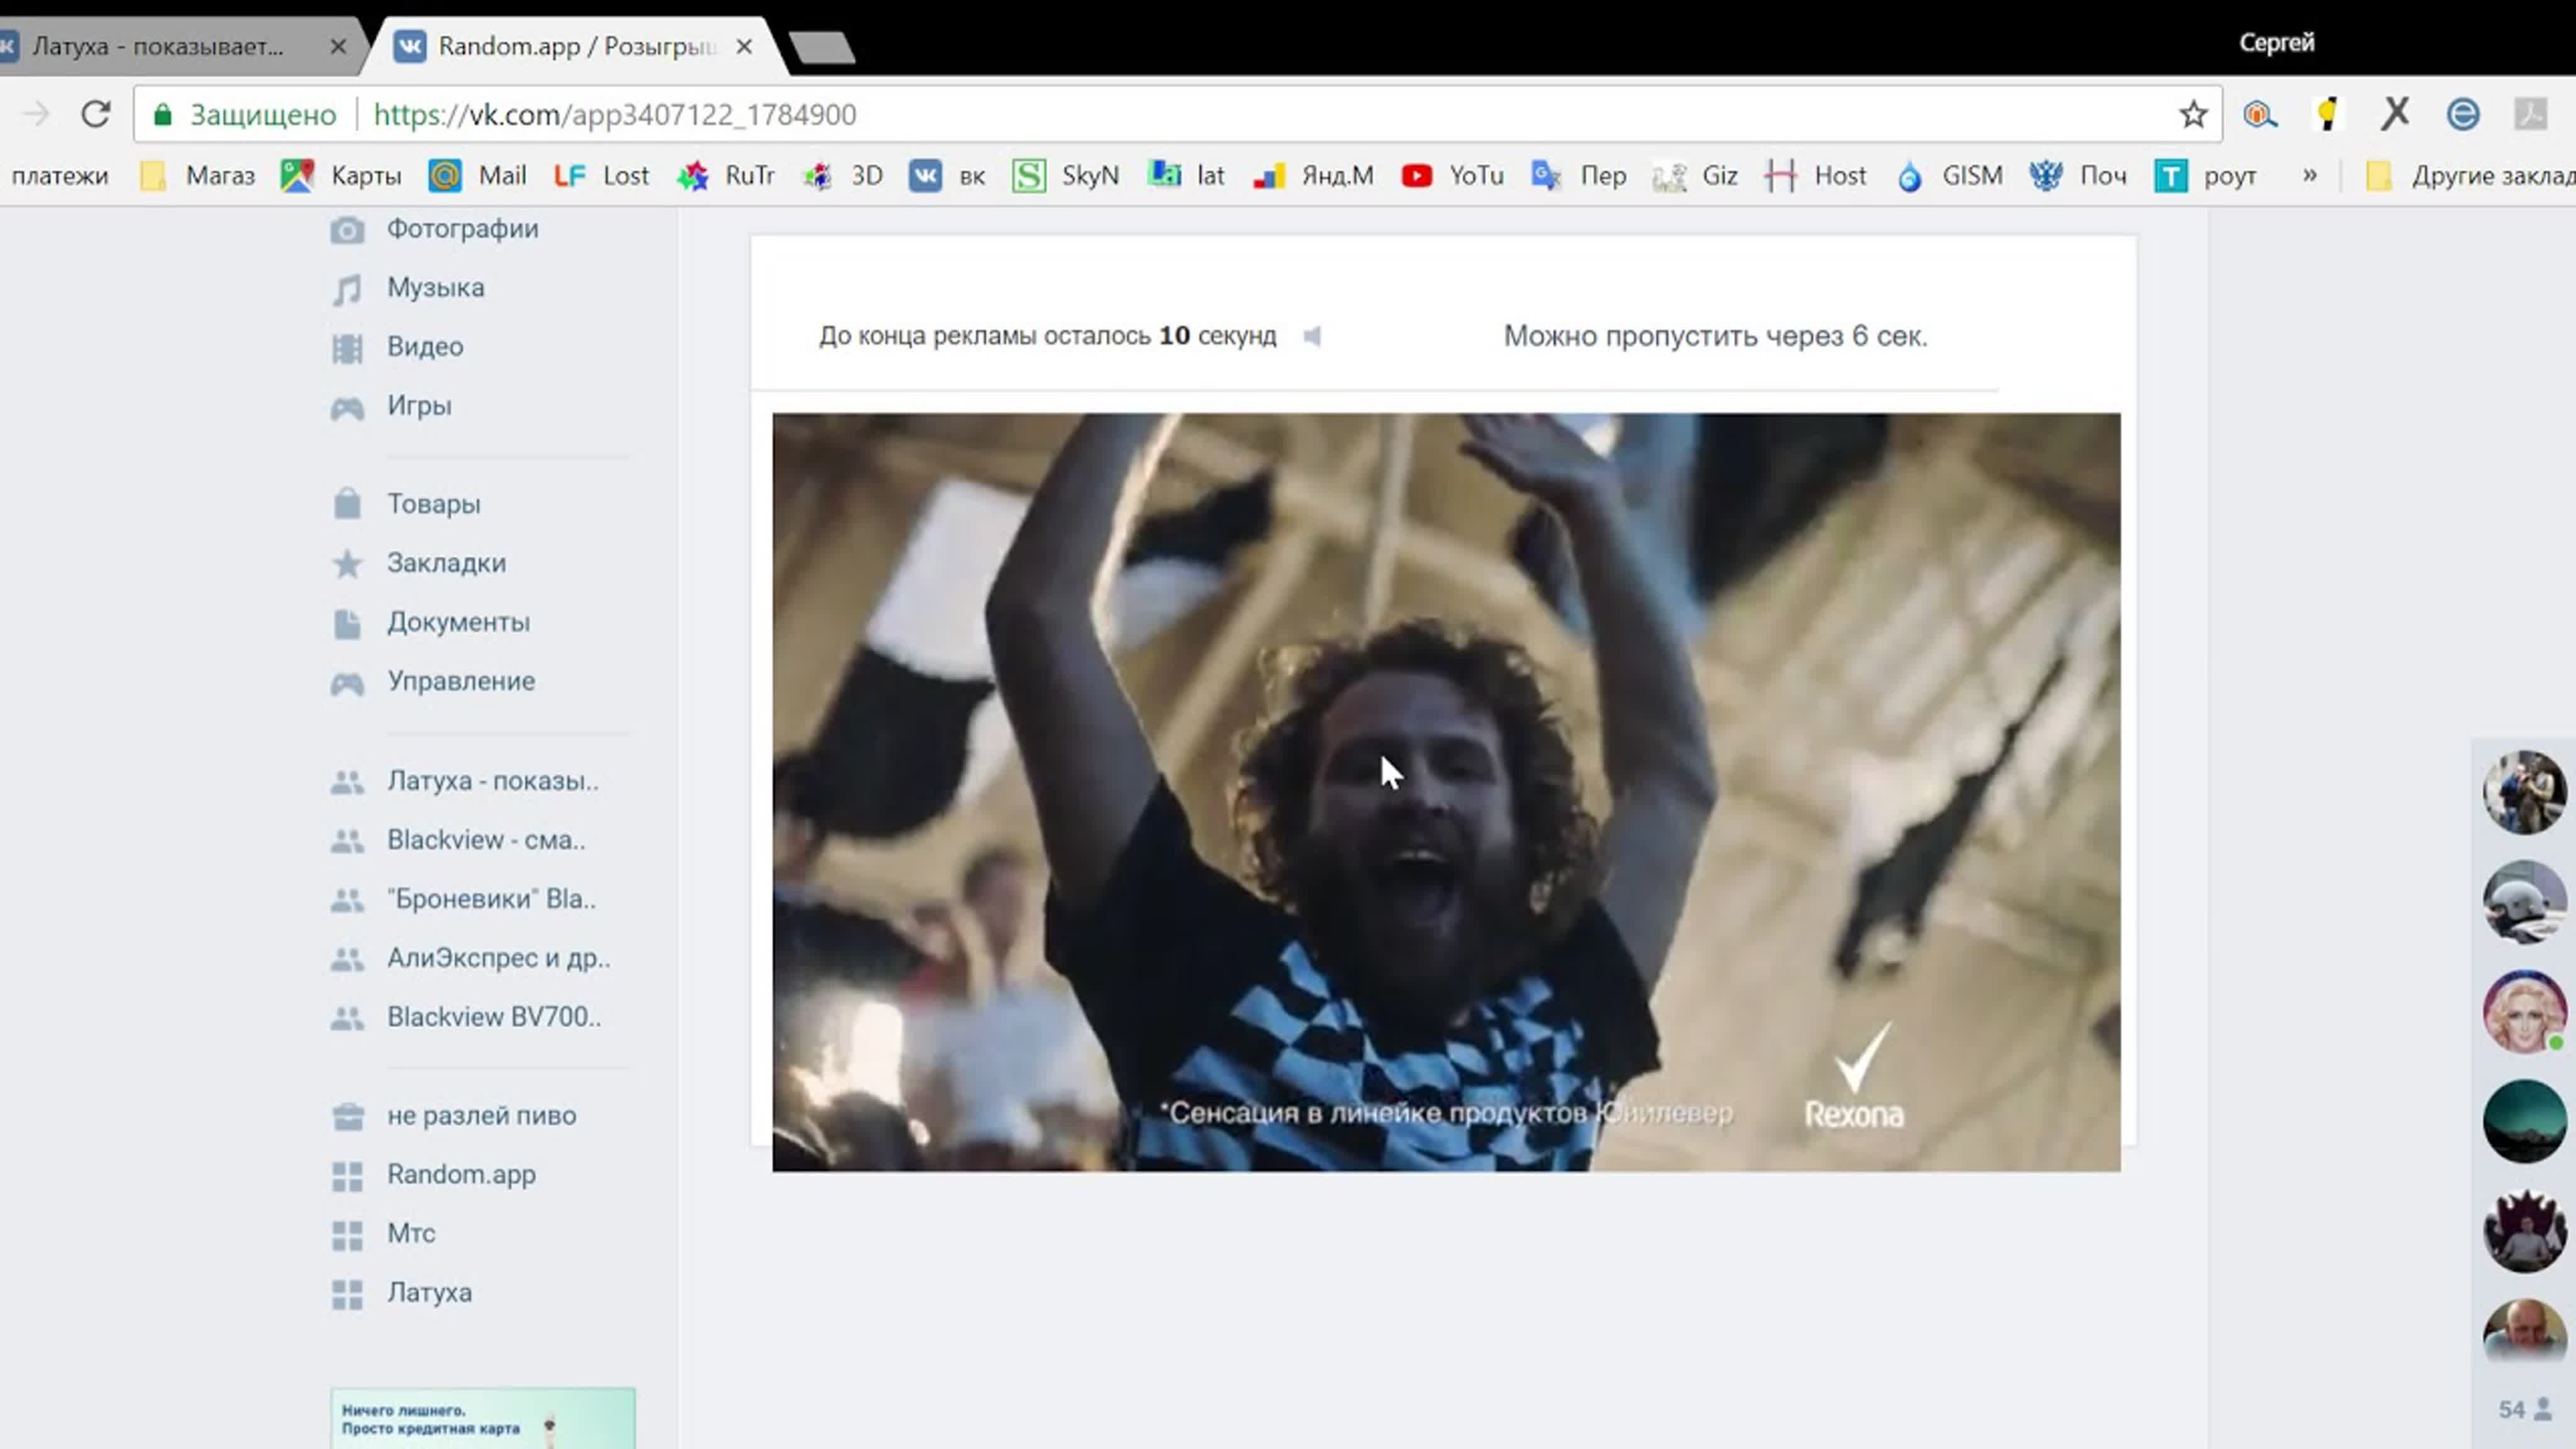Click the shopping bag icon by Товары
This screenshot has width=2576, height=1449.
(347, 503)
